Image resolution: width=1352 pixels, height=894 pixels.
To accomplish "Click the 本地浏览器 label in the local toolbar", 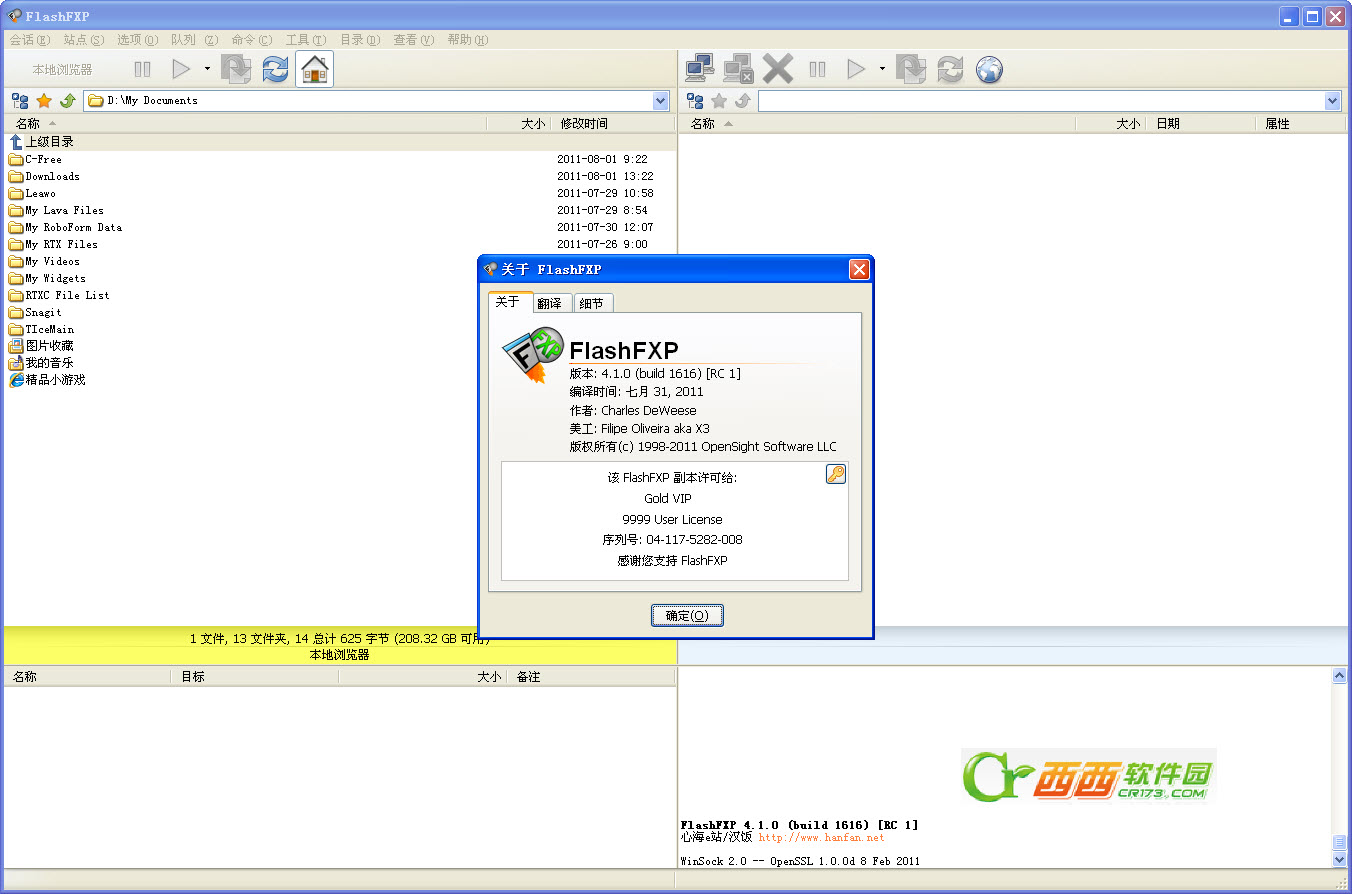I will coord(62,70).
